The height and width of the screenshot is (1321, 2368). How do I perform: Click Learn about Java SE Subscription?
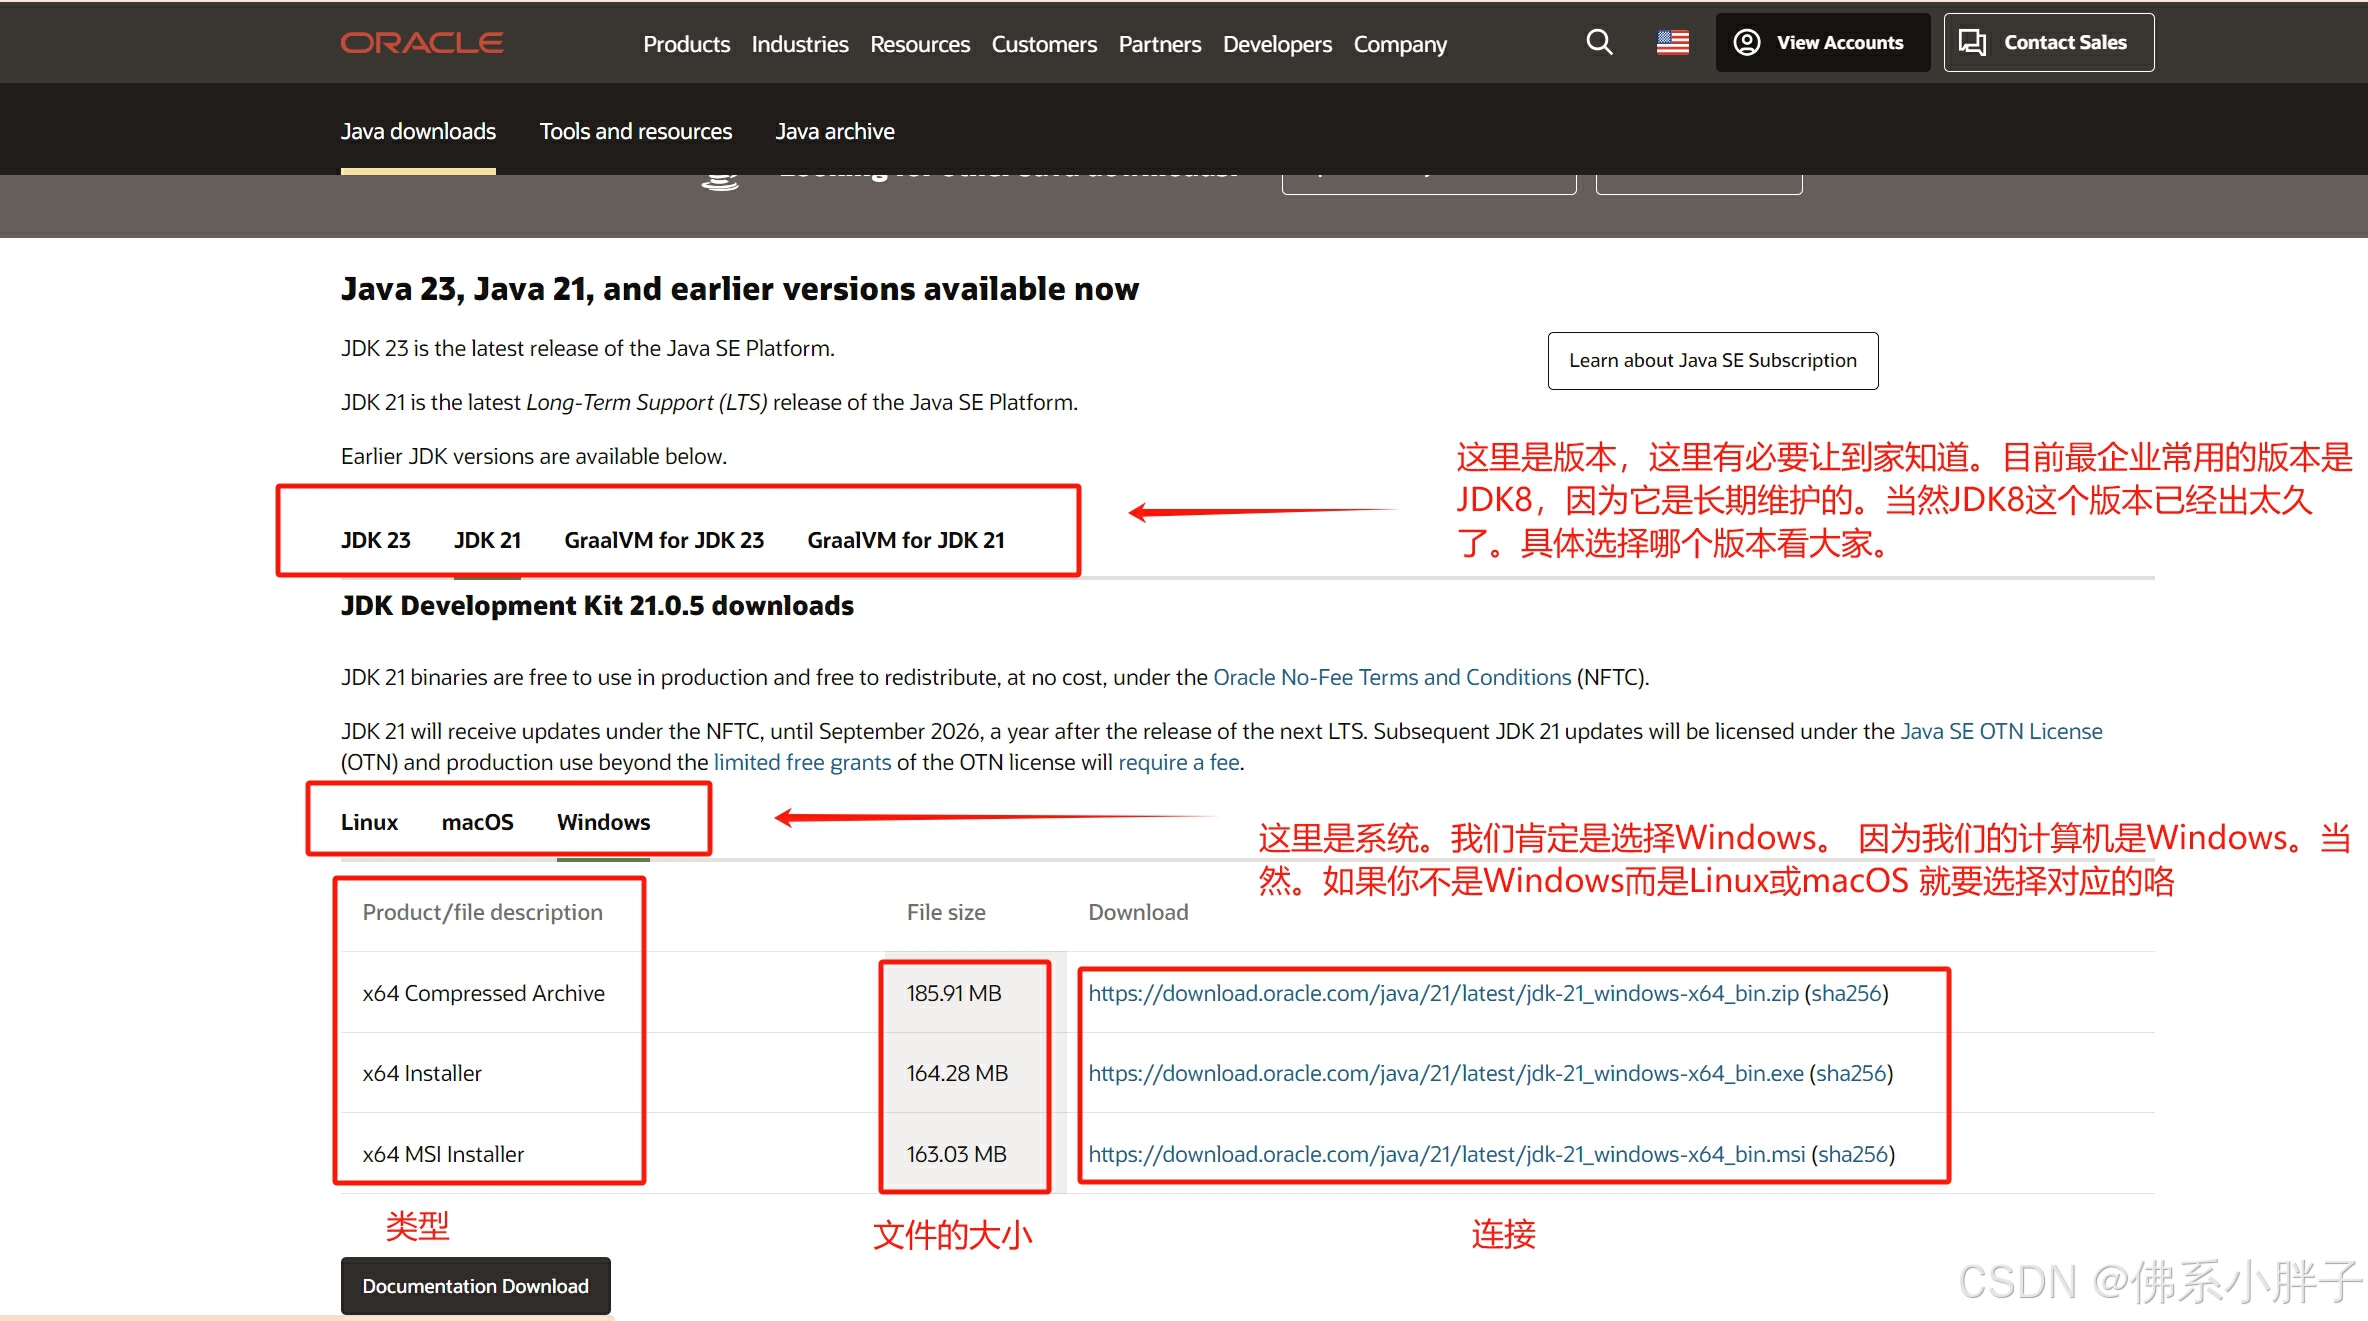(1712, 360)
